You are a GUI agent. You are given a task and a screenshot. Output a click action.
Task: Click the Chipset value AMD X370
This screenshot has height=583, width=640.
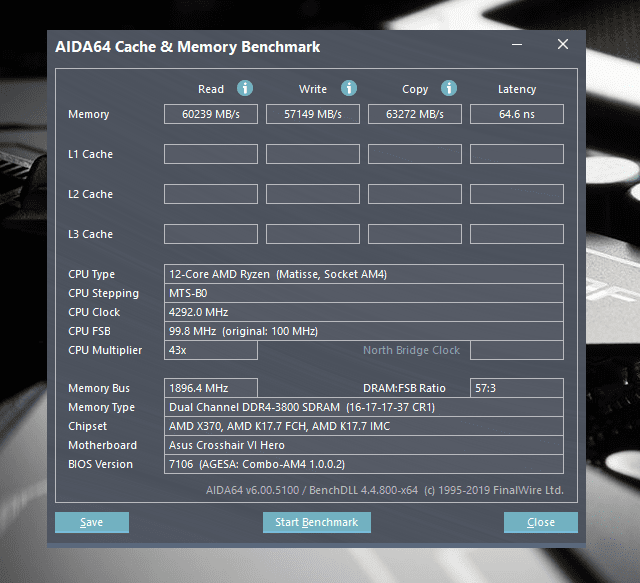364,426
